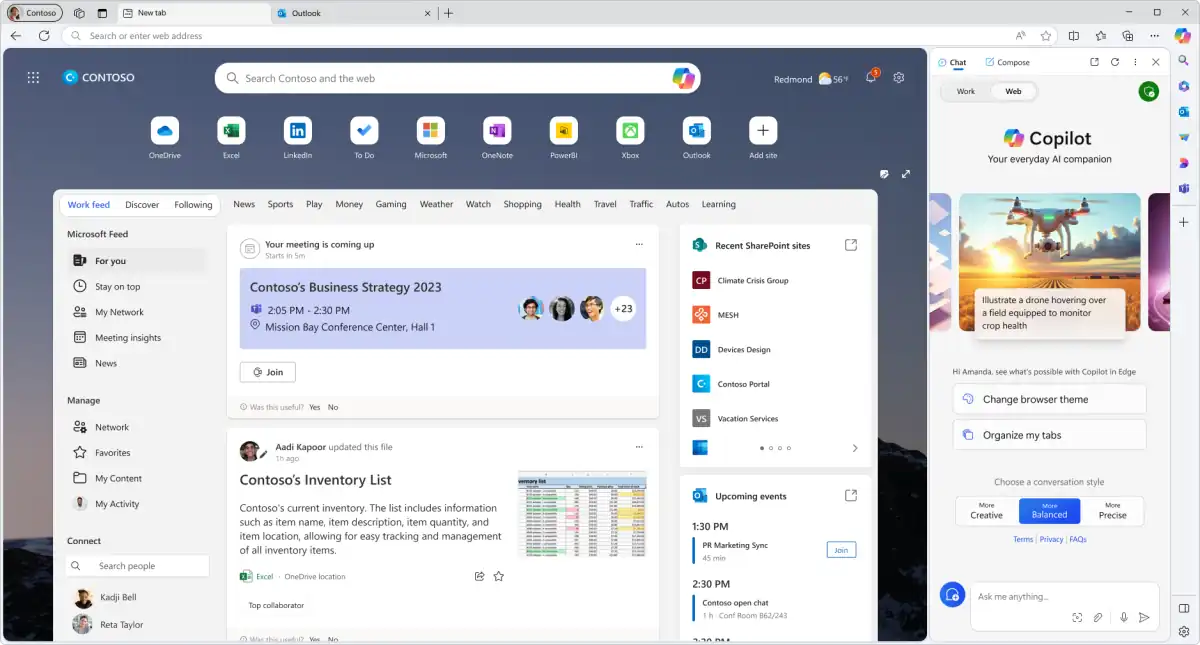This screenshot has height=645, width=1200.
Task: Click Organize my tabs suggestion
Action: pyautogui.click(x=1049, y=435)
